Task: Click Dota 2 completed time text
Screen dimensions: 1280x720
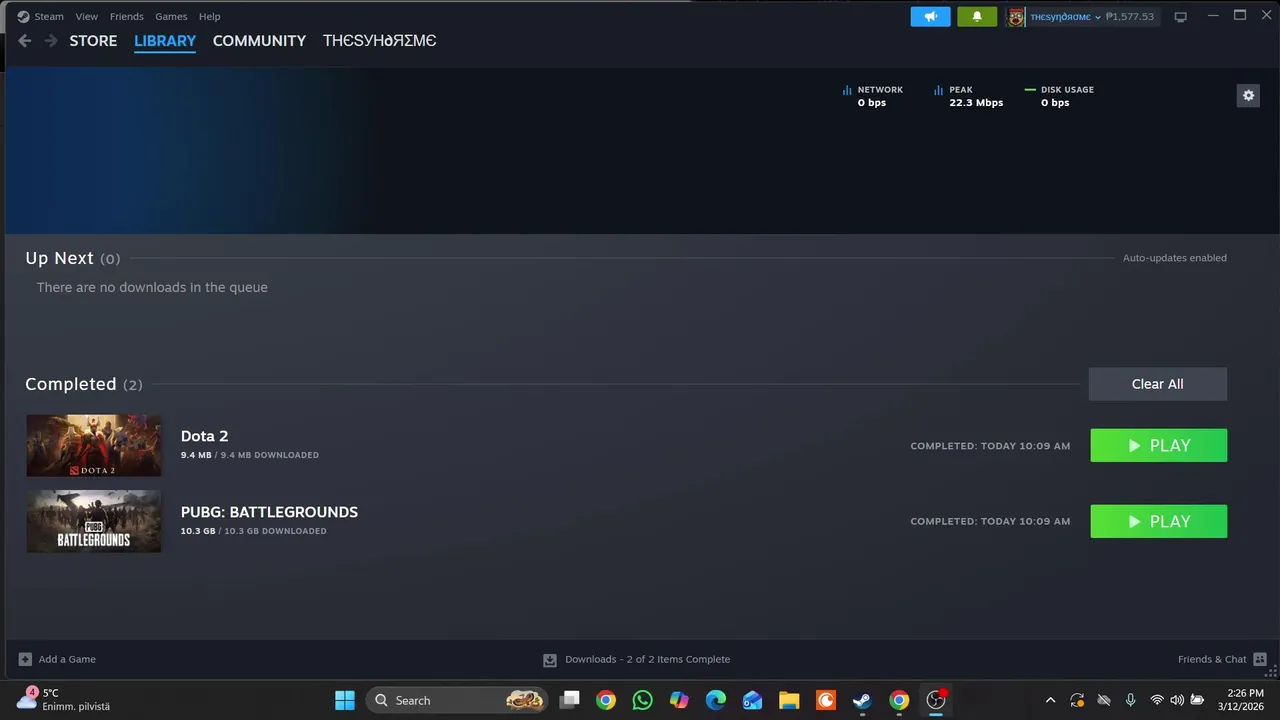Action: point(990,446)
